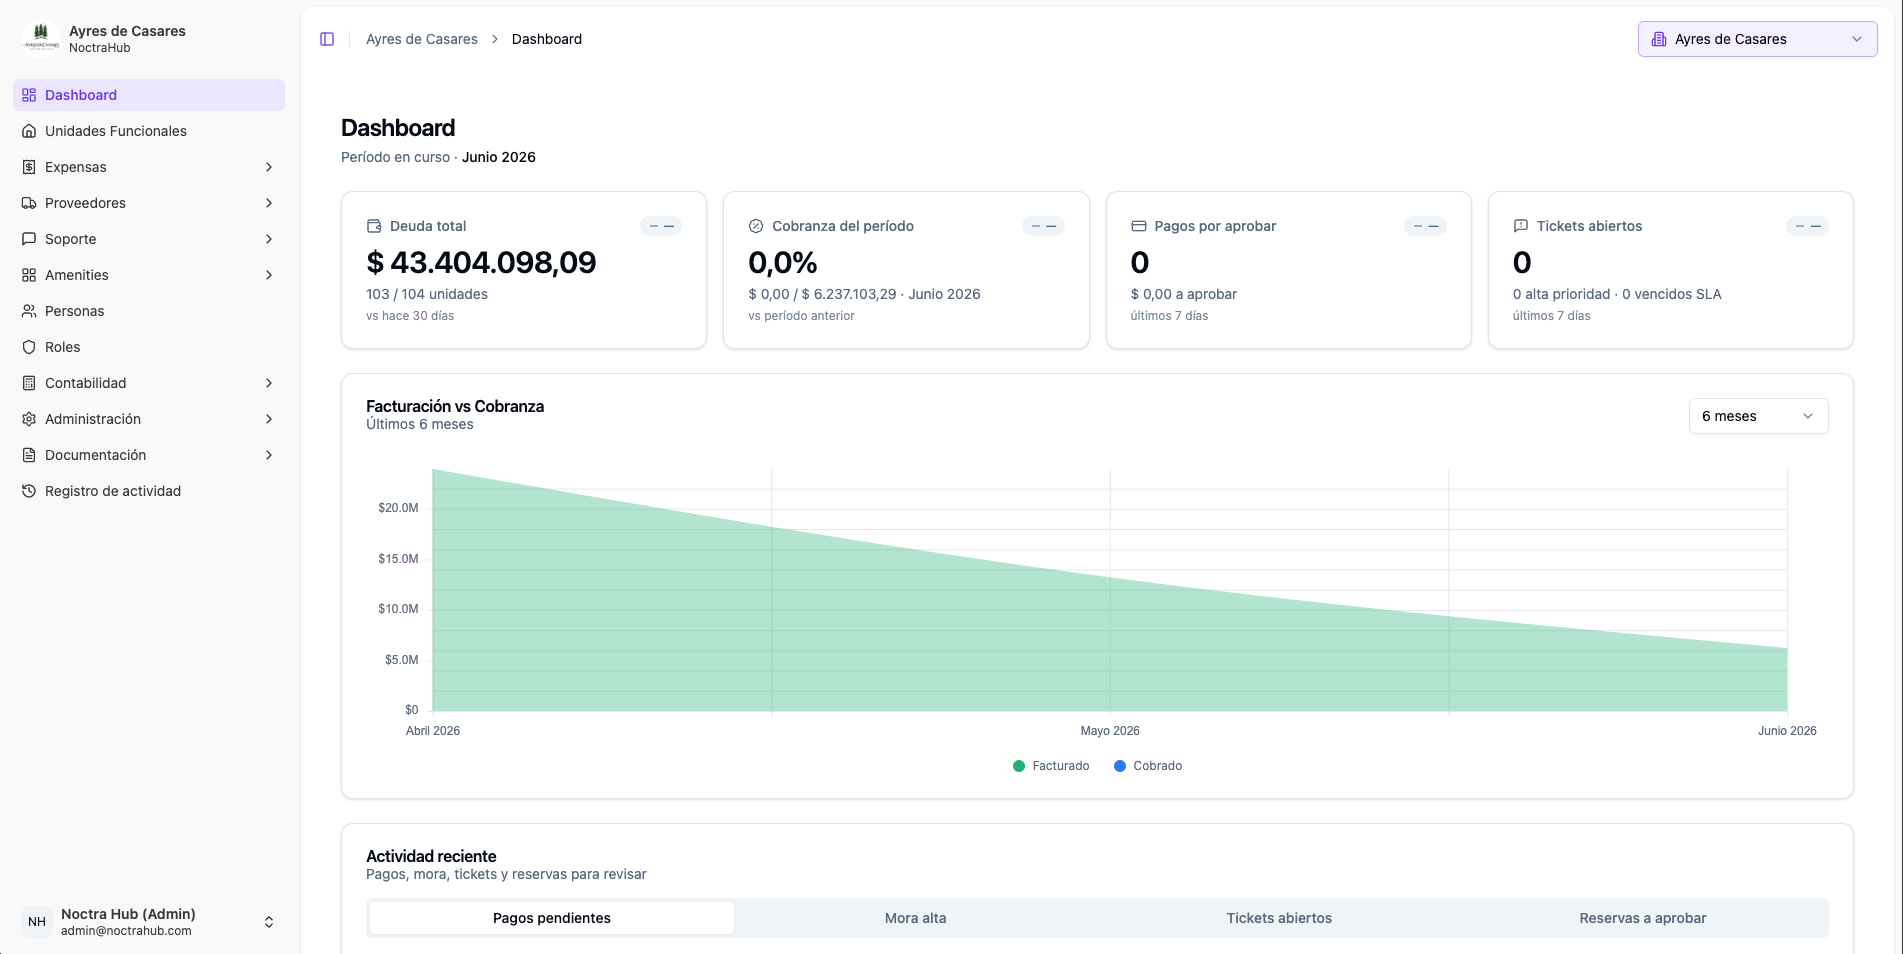Screen dimensions: 1903x954
Task: Open the Personas section
Action: point(149,311)
